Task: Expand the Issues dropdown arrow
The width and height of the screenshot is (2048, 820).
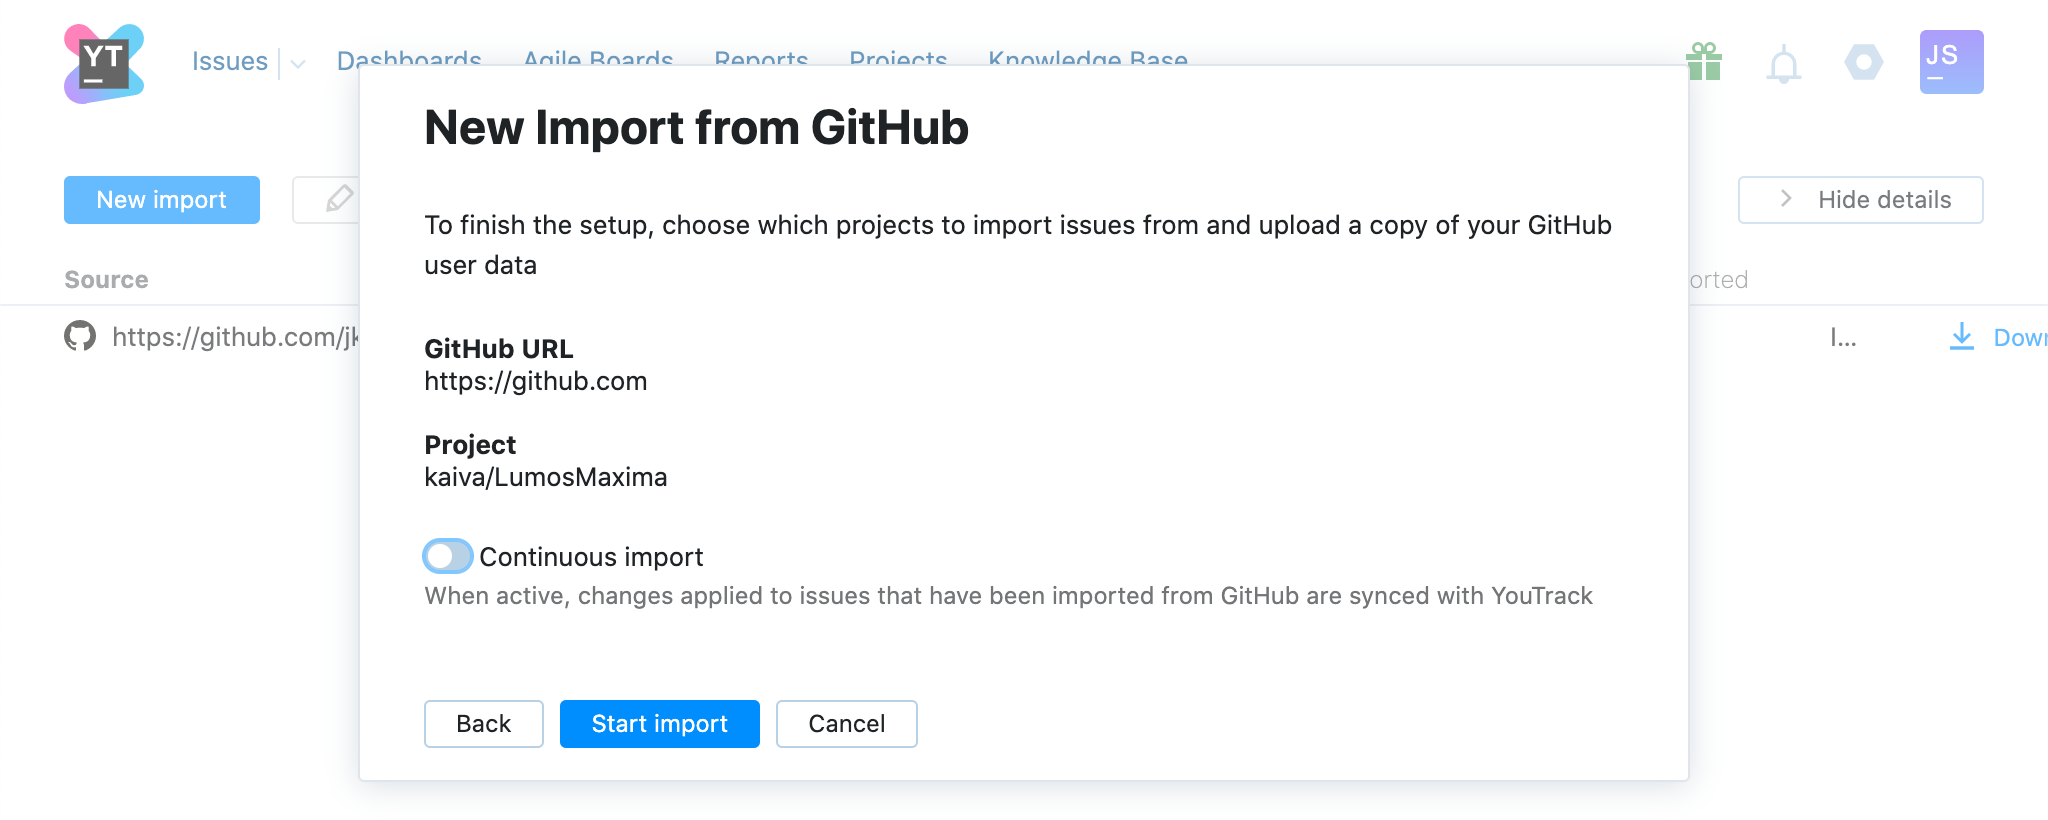Action: point(298,64)
